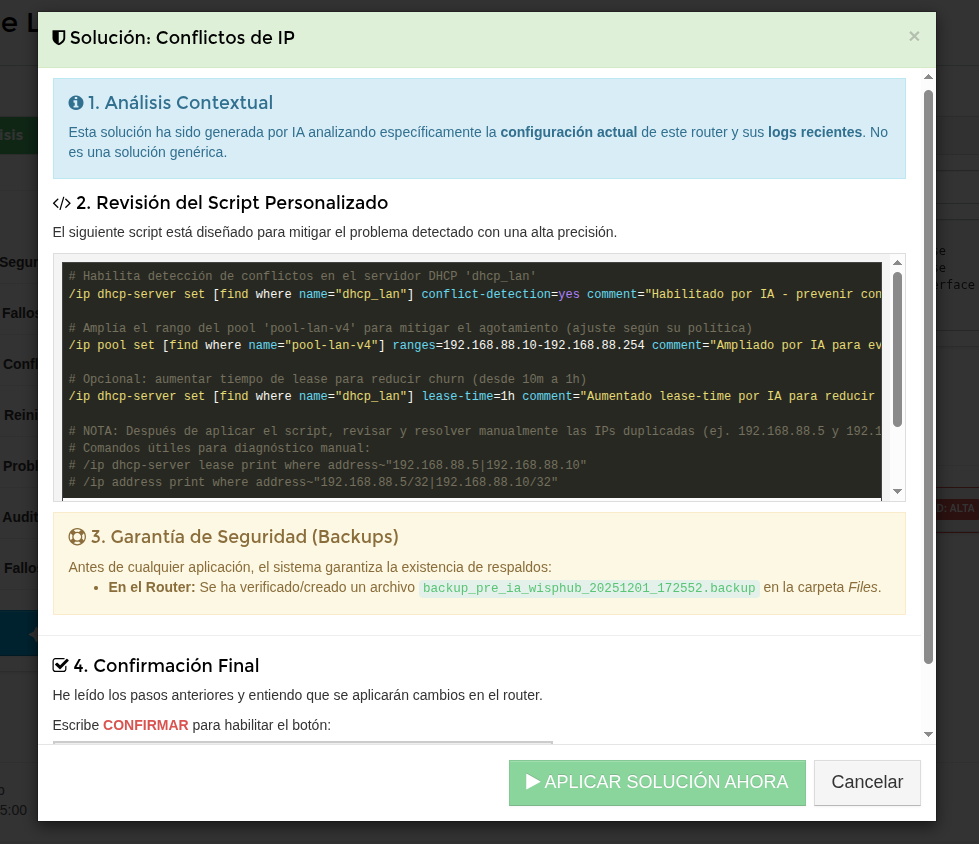
Task: Click the script code box scrollbar thumb
Action: point(897,350)
